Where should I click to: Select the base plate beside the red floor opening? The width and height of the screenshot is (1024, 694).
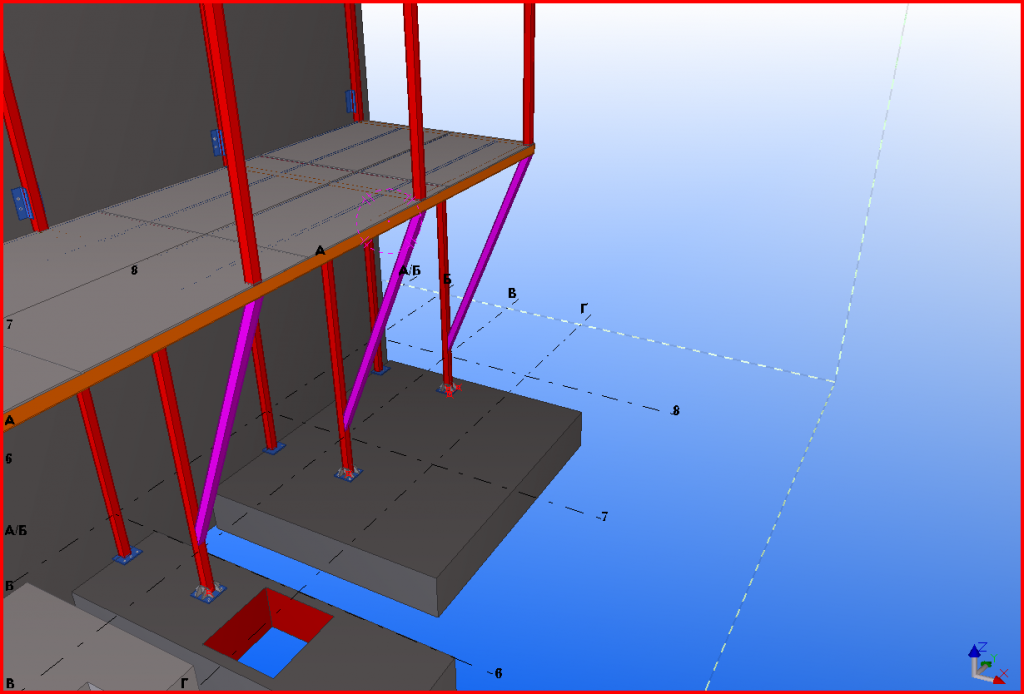(208, 593)
